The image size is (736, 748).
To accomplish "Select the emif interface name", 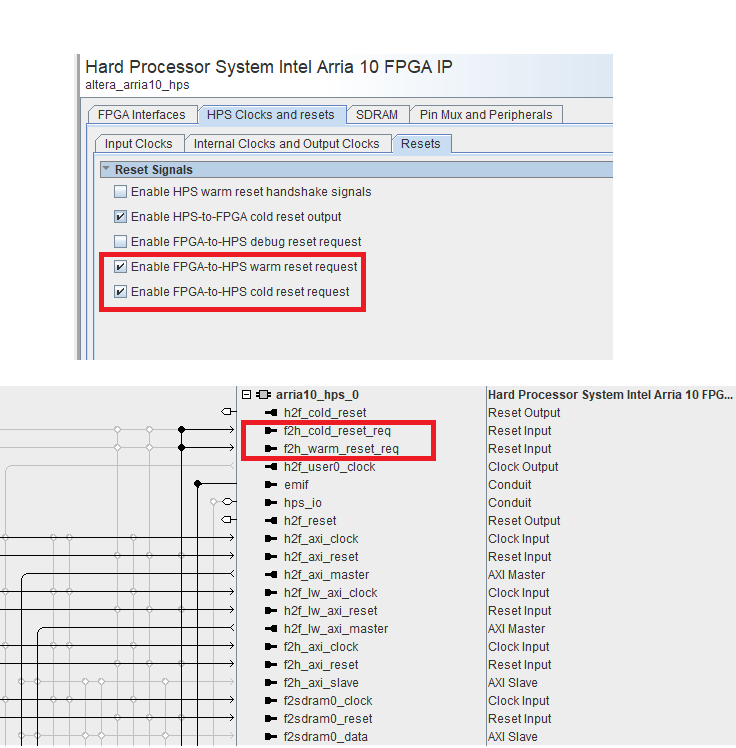I will (296, 485).
